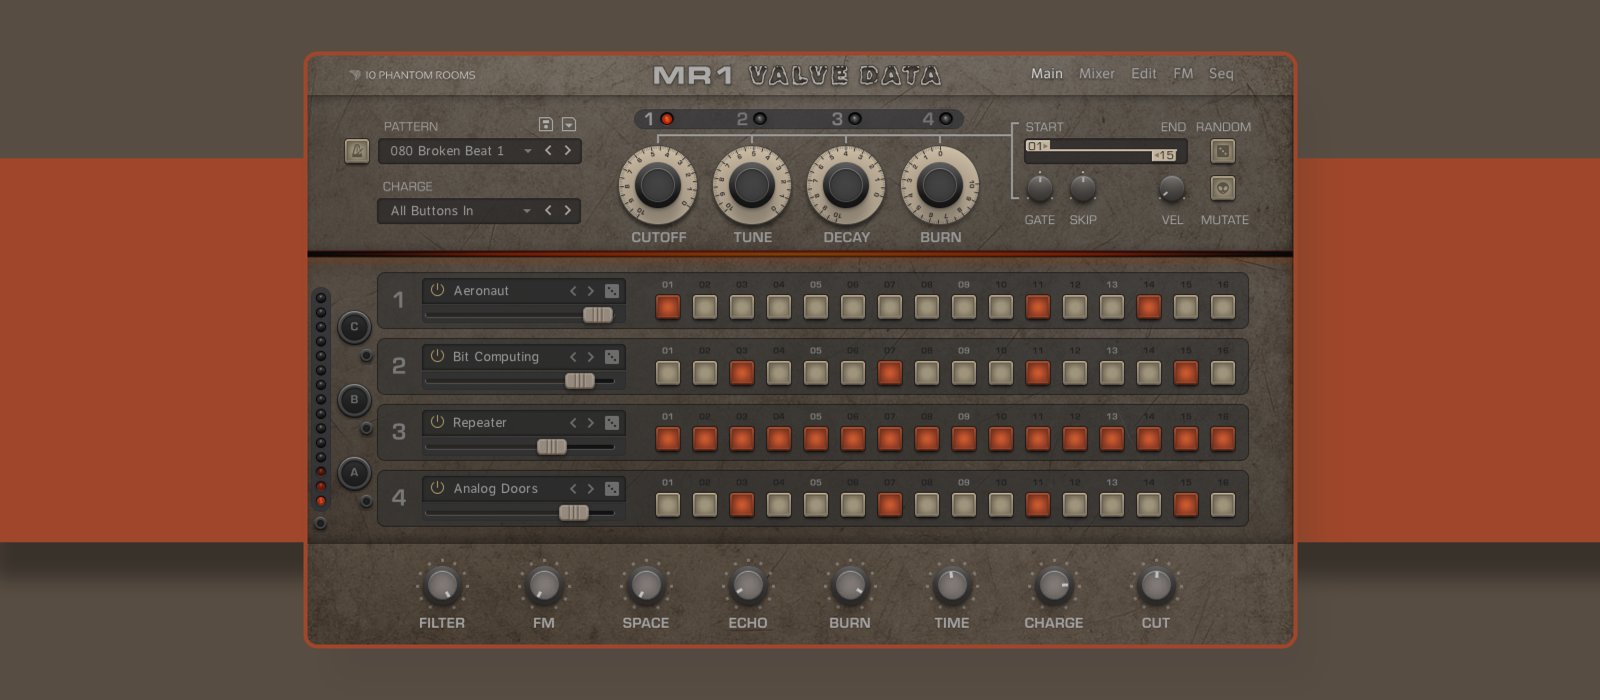Viewport: 1600px width, 700px height.
Task: Randomize the Analog Doors sound dice icon
Action: click(612, 489)
